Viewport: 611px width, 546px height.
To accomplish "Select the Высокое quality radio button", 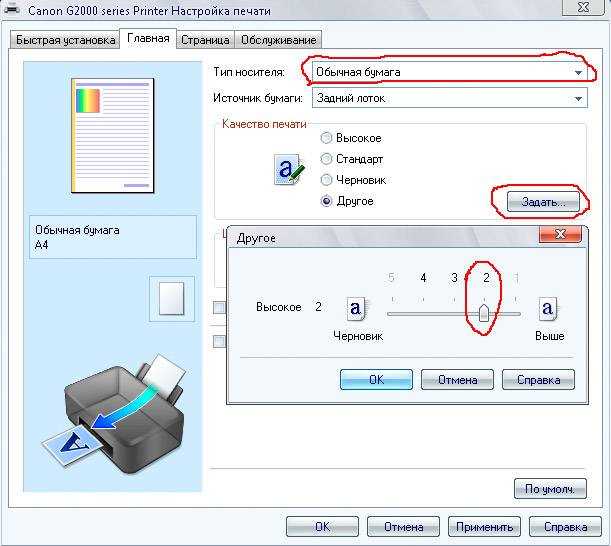I will point(326,138).
